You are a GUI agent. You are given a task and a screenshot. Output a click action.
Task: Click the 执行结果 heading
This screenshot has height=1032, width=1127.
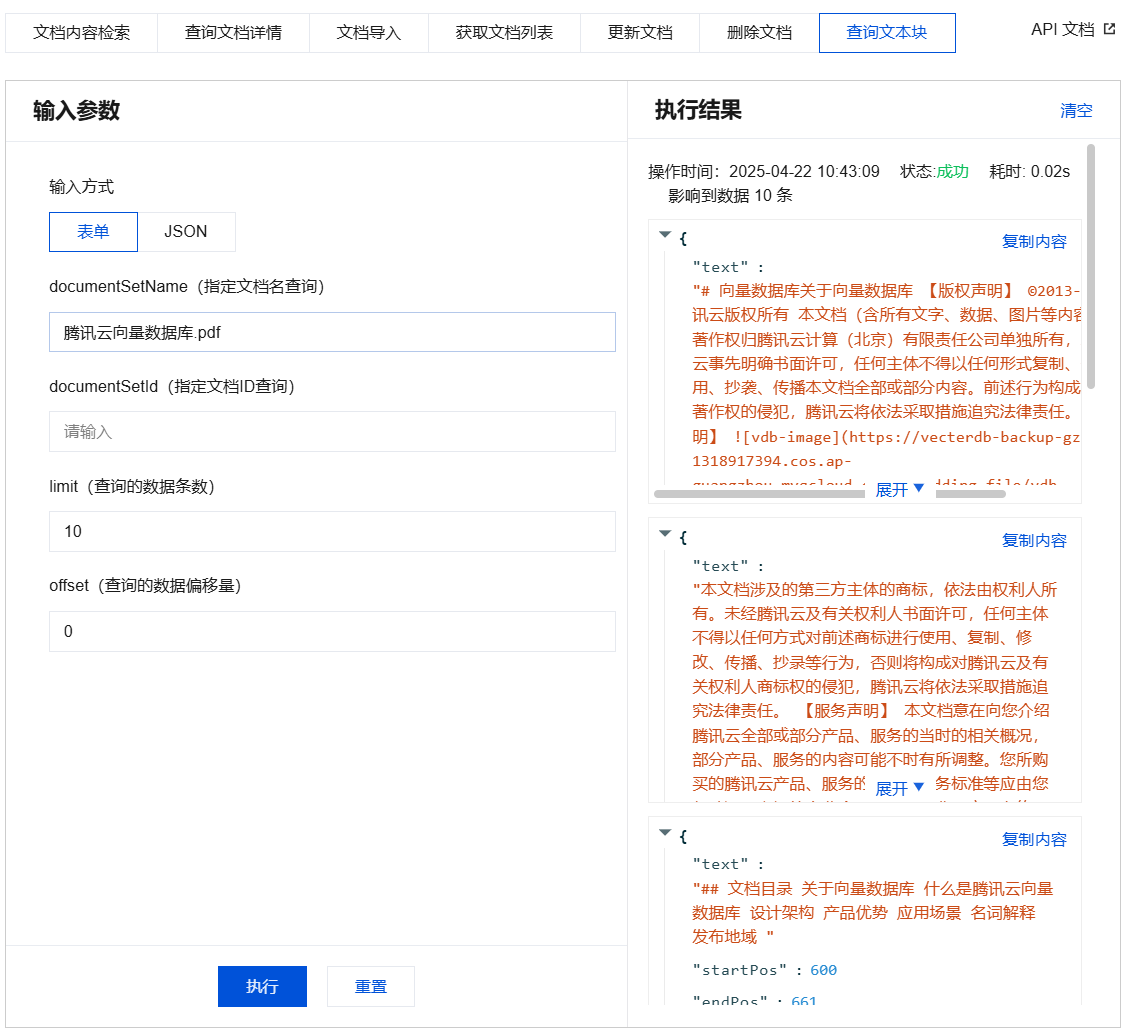(x=698, y=110)
